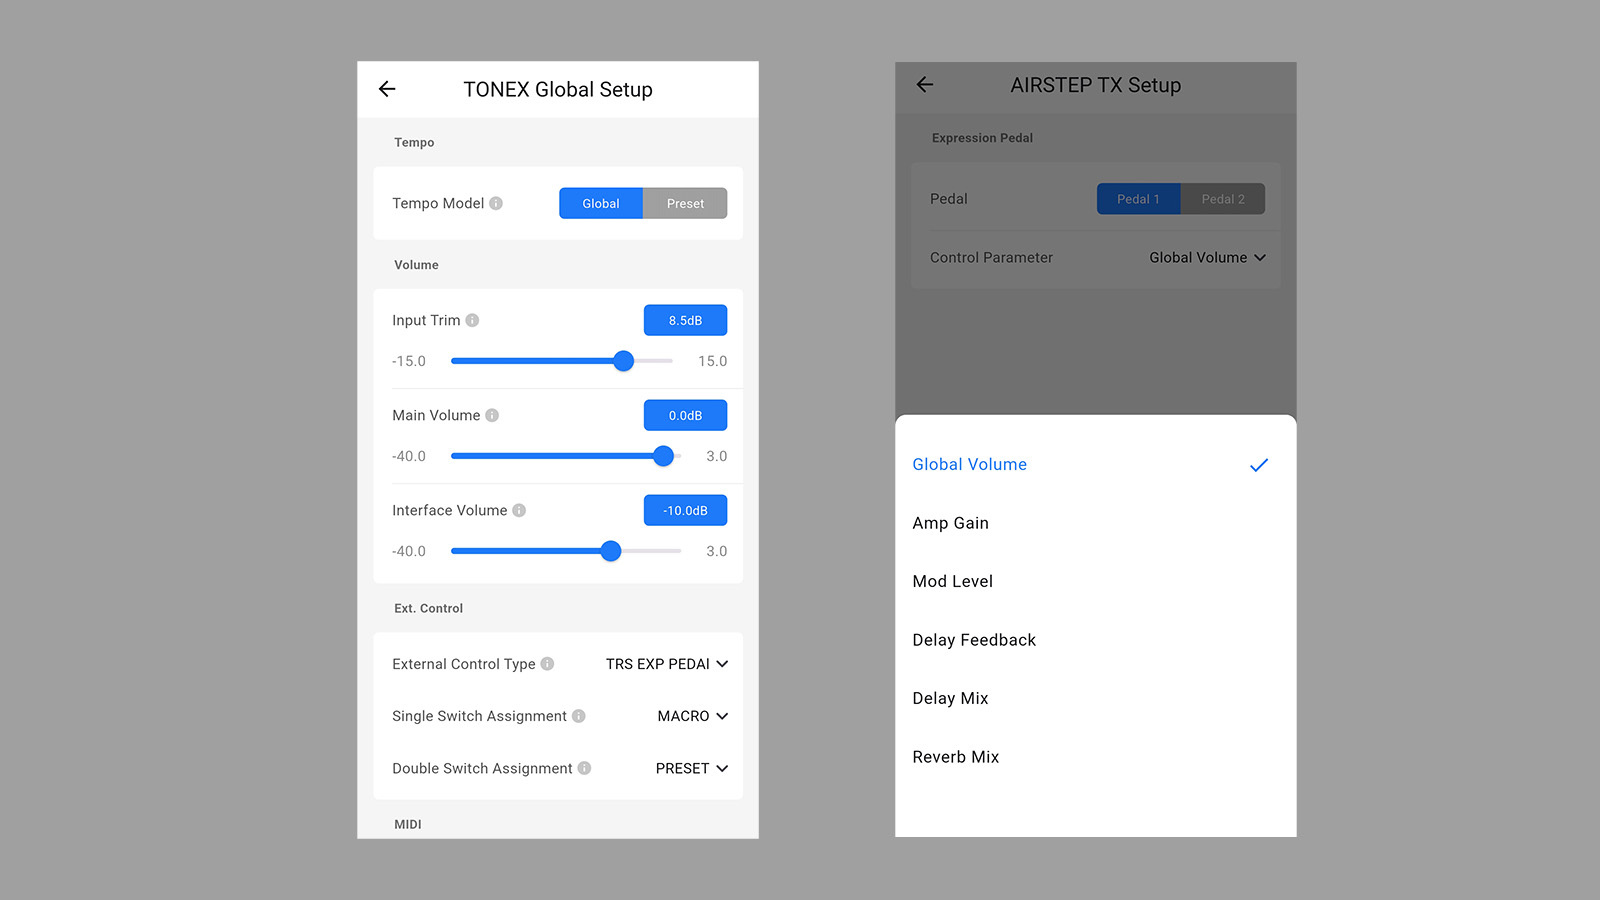Click the Input Trim slider handle

623,361
